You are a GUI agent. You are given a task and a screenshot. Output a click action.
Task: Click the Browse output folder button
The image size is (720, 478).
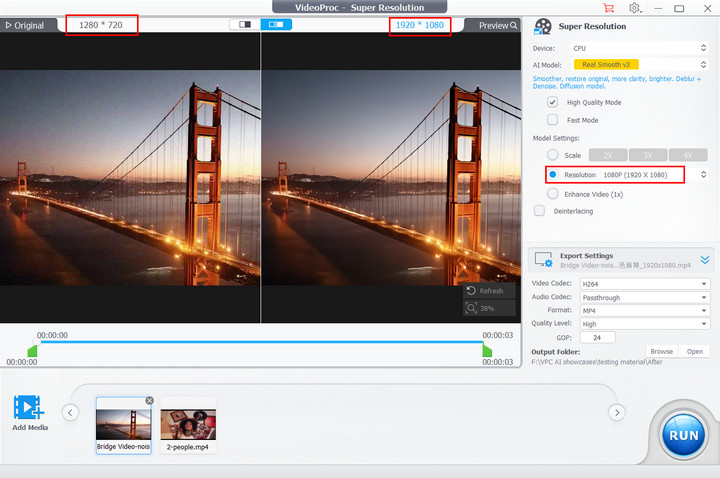pyautogui.click(x=661, y=351)
